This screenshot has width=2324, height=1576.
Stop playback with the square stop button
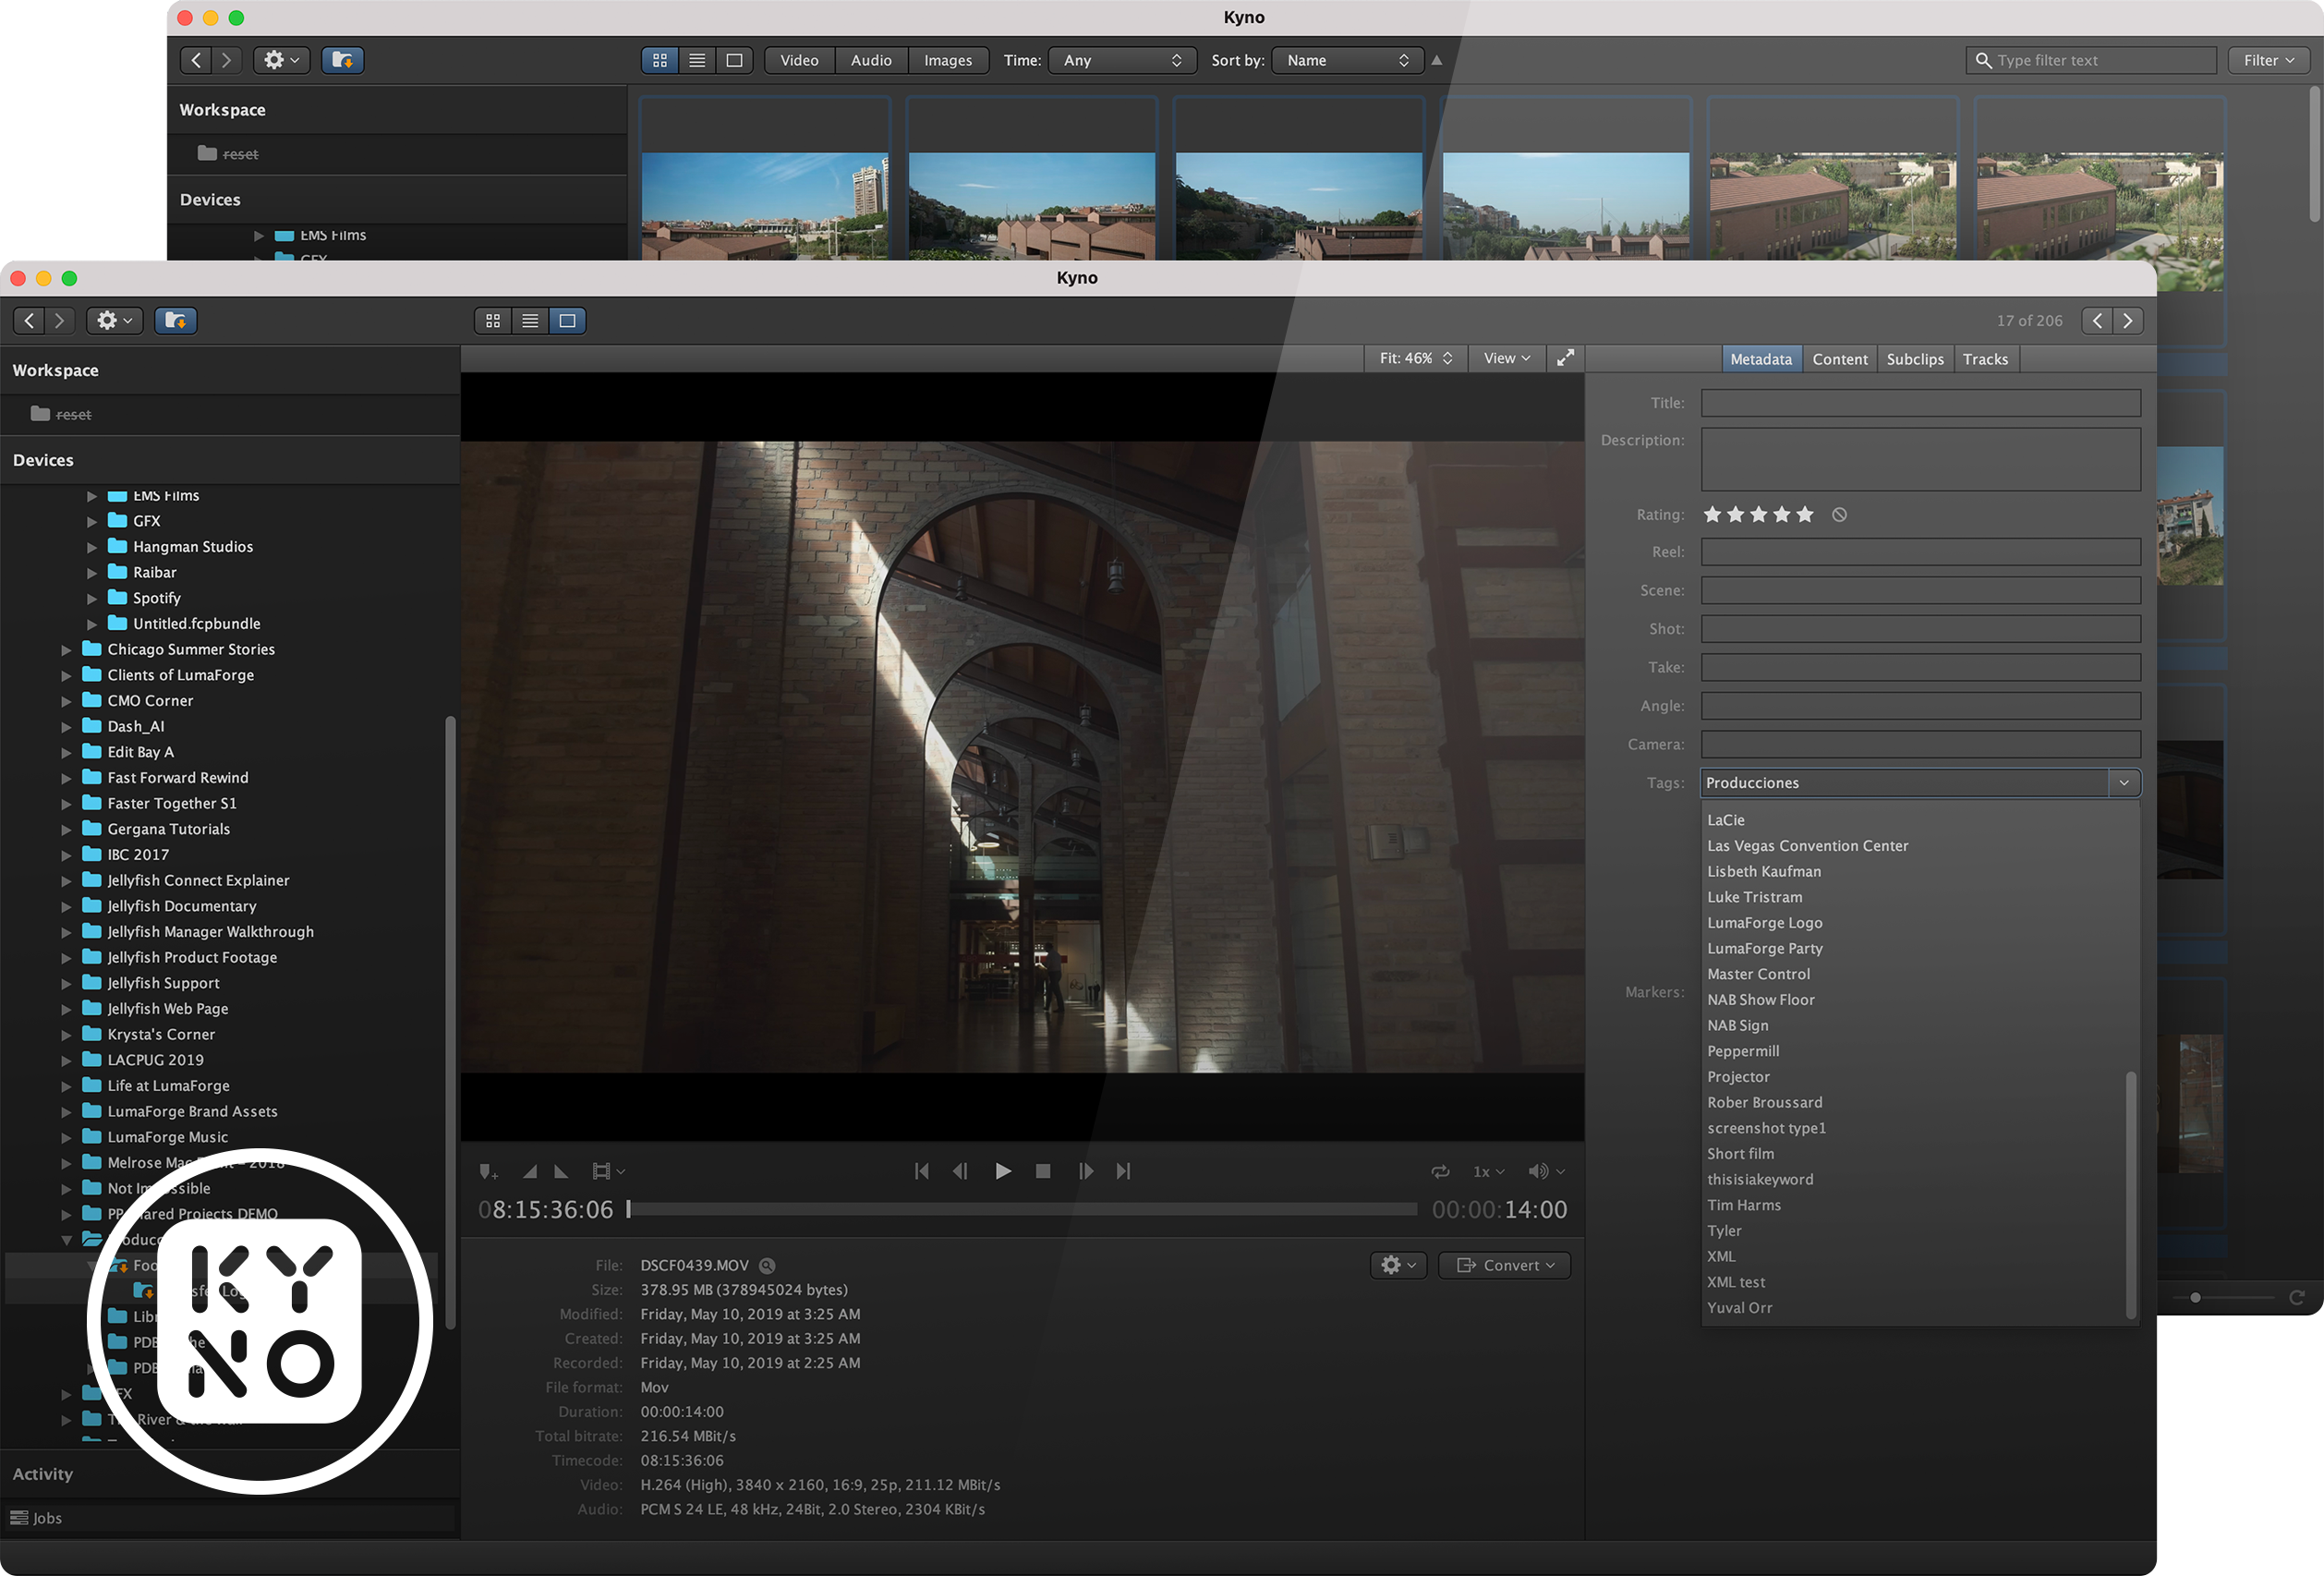point(1043,1171)
